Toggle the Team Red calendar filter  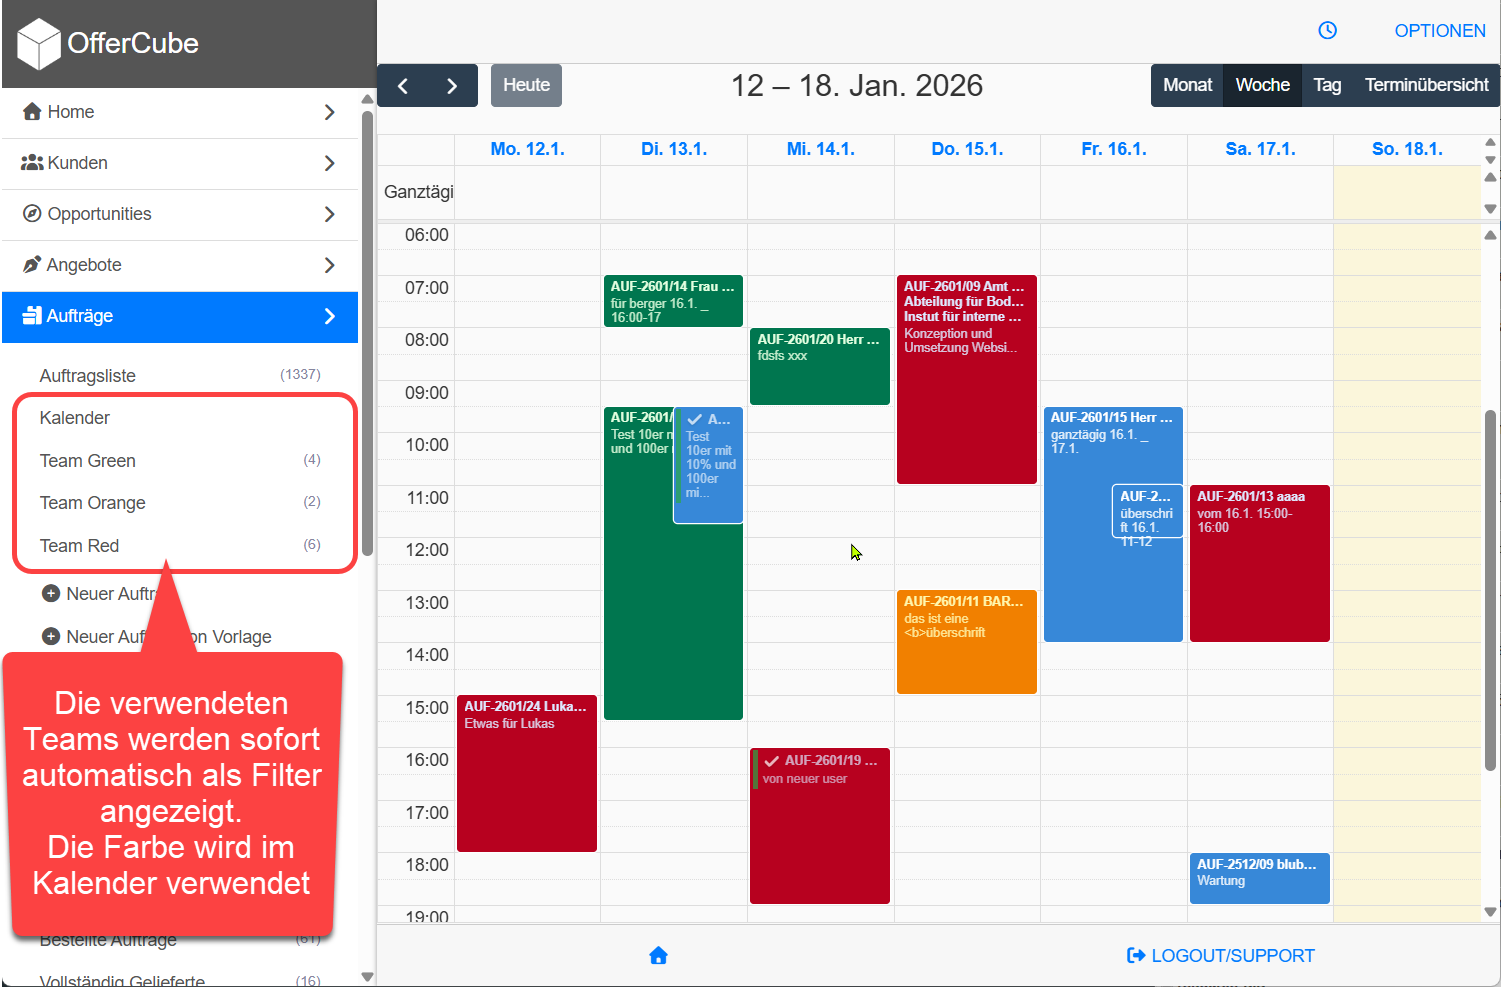pyautogui.click(x=79, y=545)
